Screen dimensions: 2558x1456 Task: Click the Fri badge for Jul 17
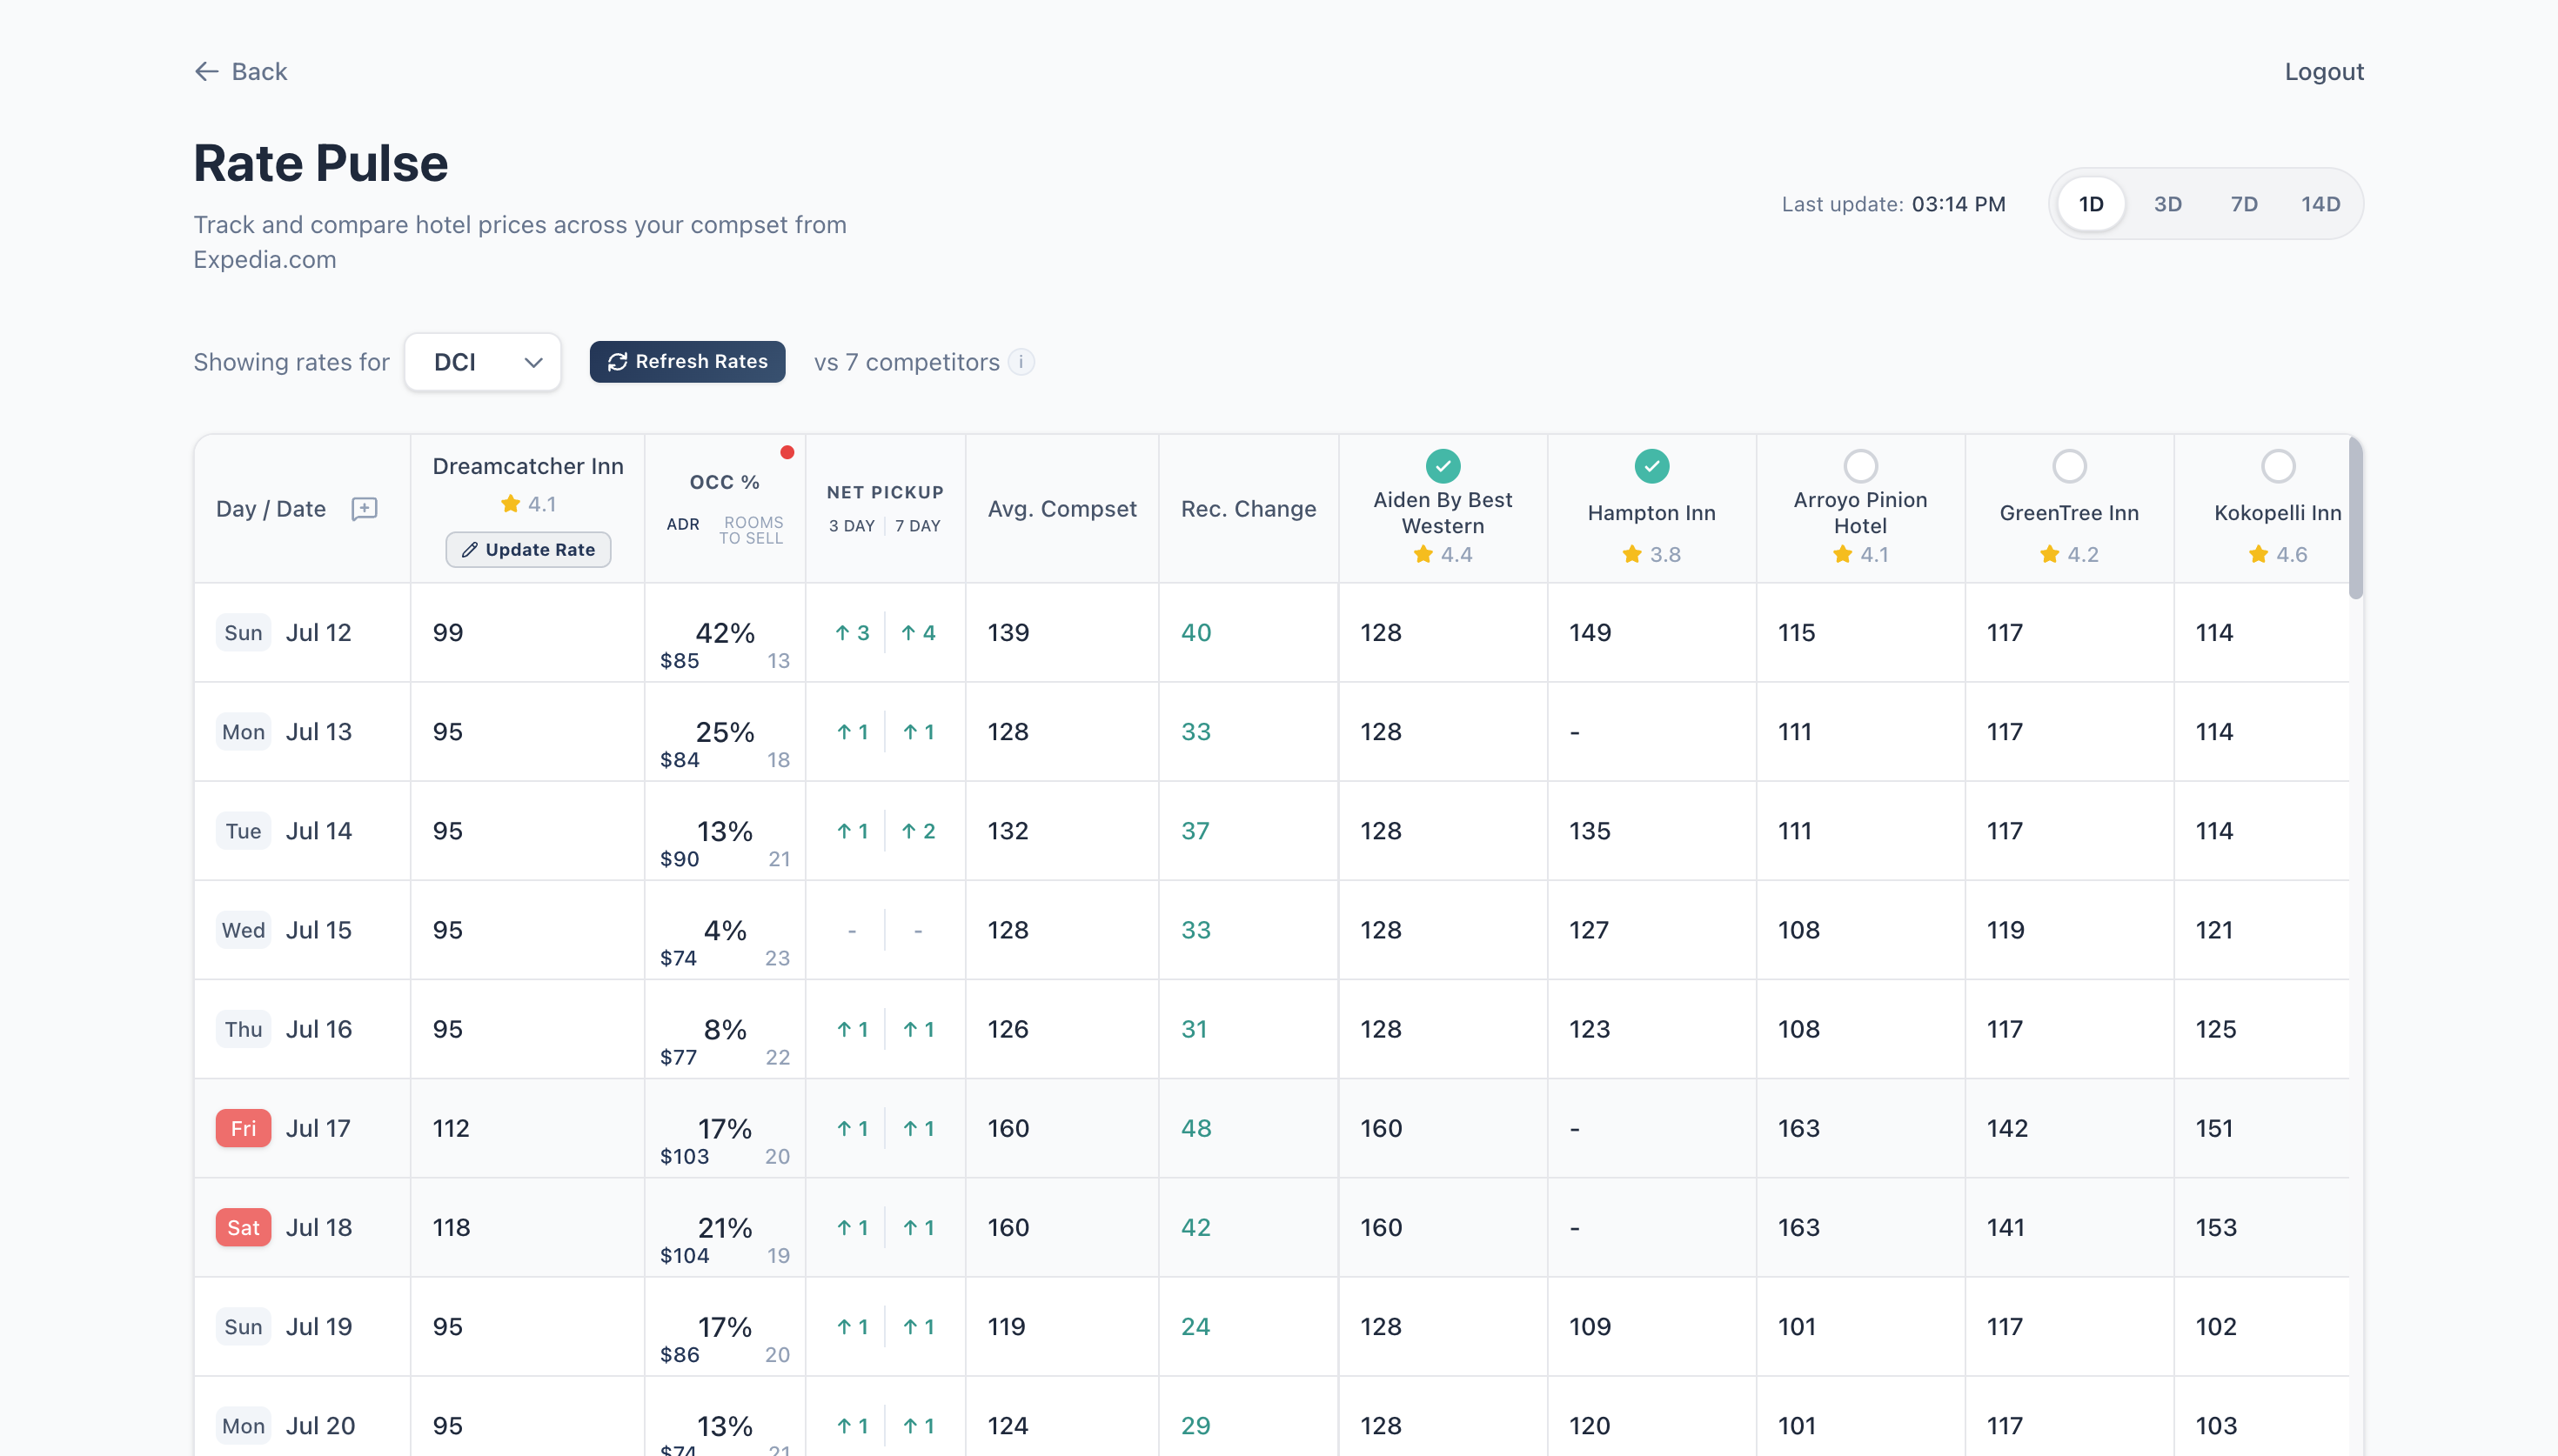coord(243,1129)
